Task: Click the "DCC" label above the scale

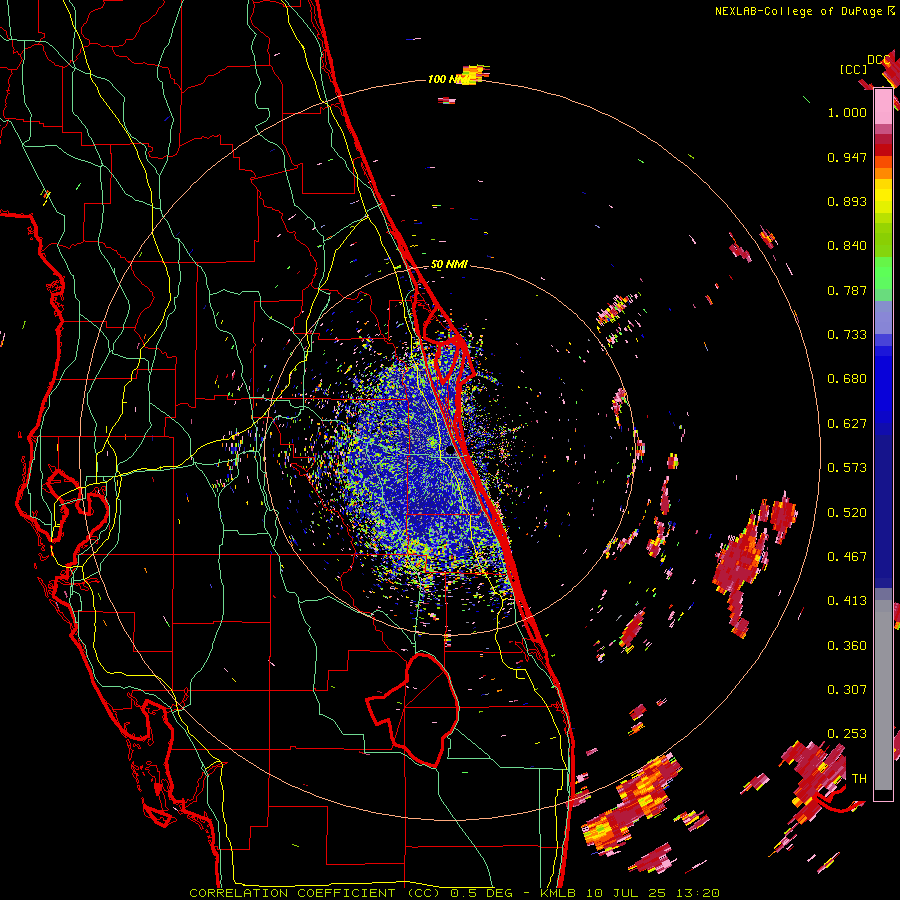Action: pos(879,60)
